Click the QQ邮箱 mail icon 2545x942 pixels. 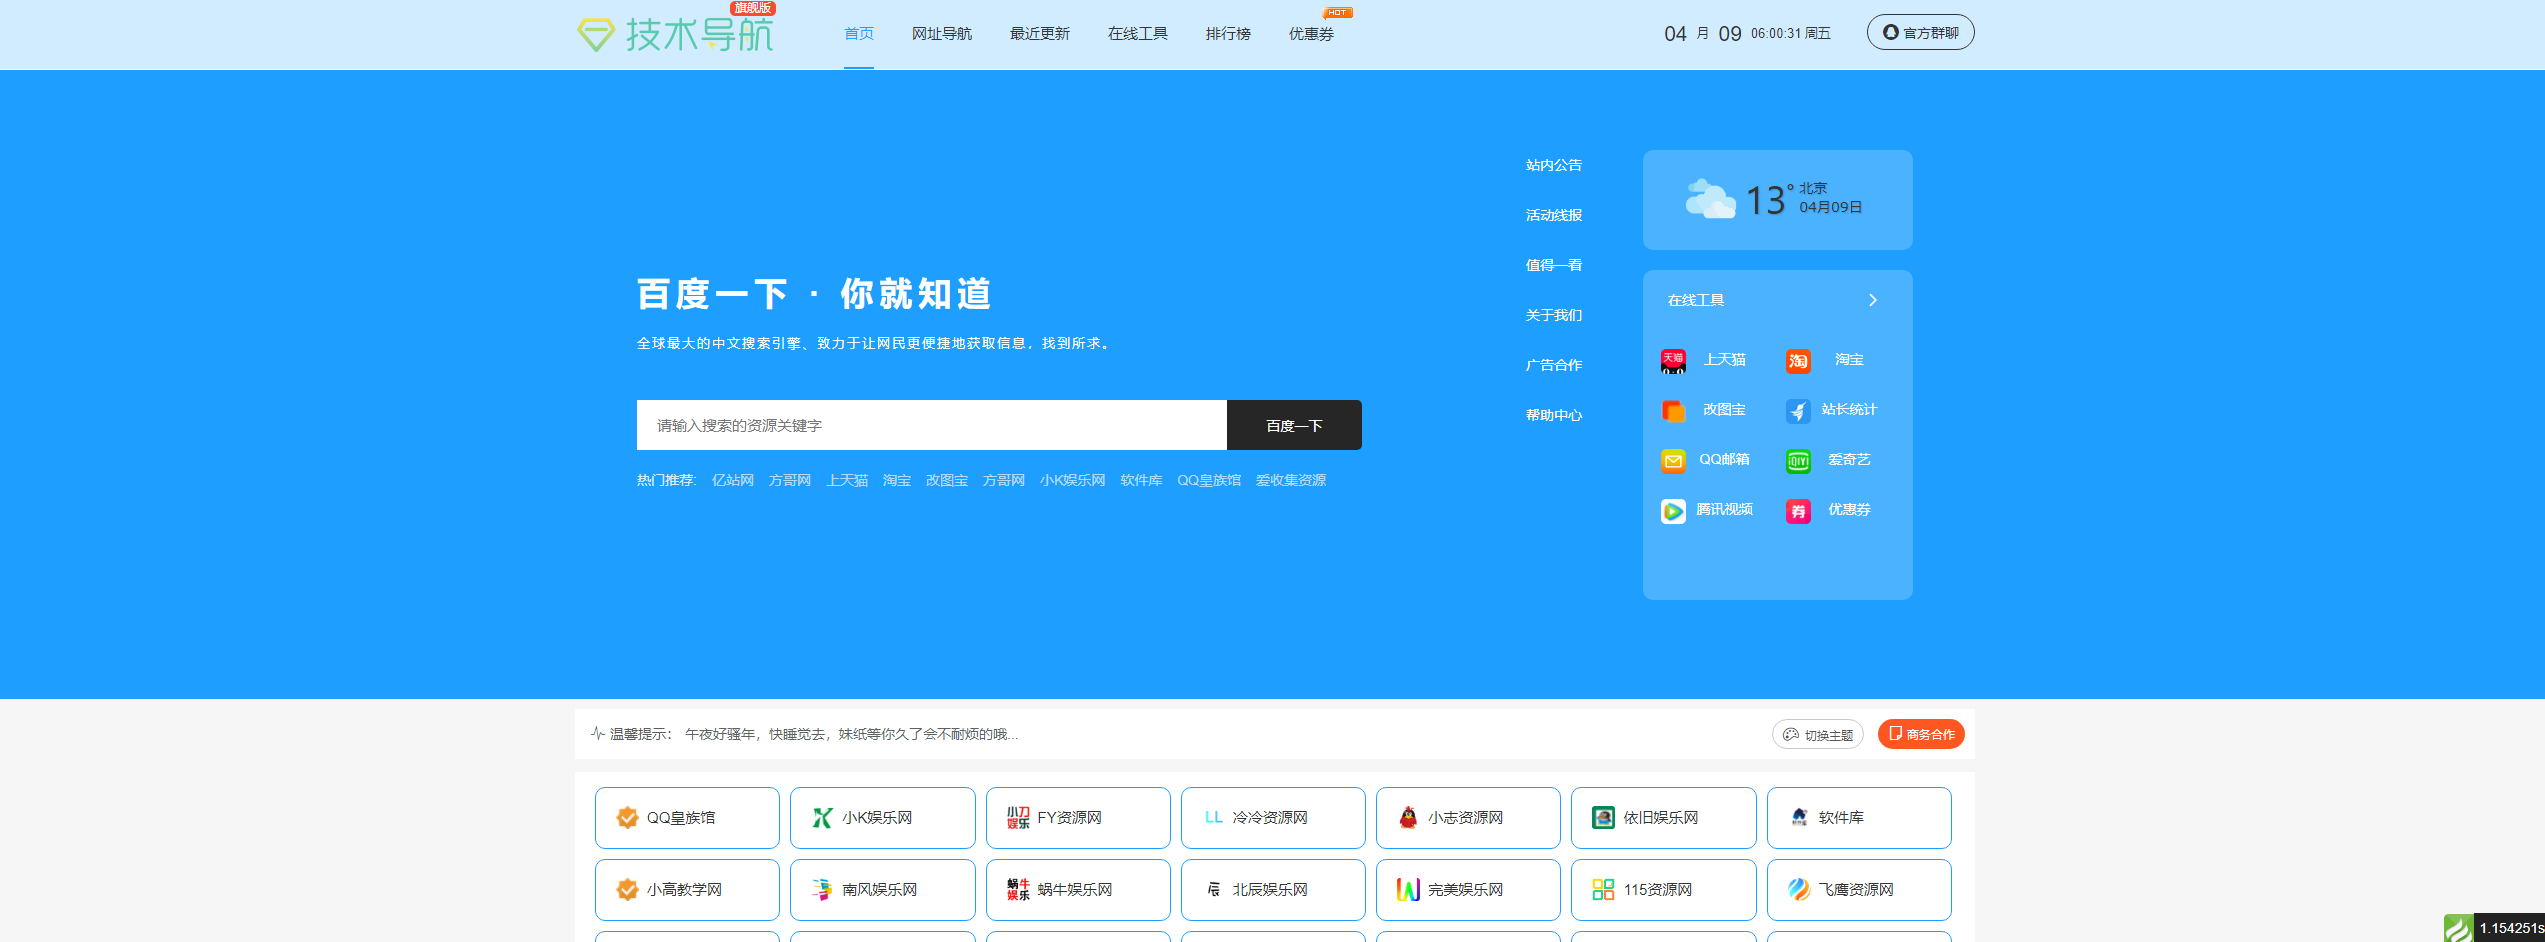(x=1673, y=461)
